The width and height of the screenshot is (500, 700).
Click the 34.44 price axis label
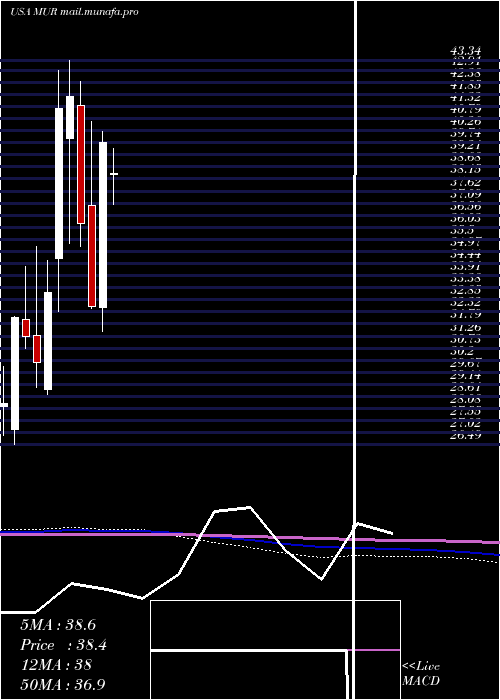(x=465, y=254)
